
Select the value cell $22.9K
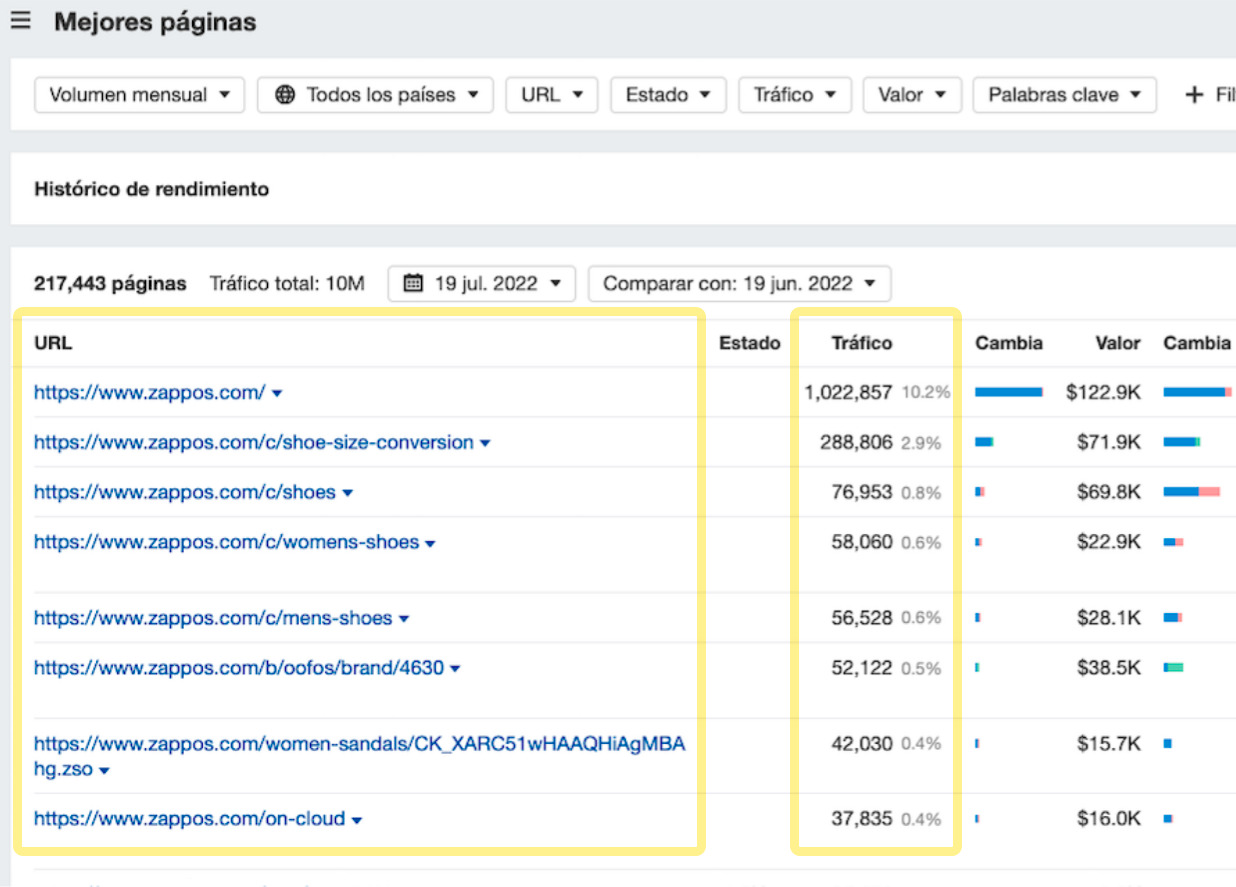click(x=1109, y=543)
